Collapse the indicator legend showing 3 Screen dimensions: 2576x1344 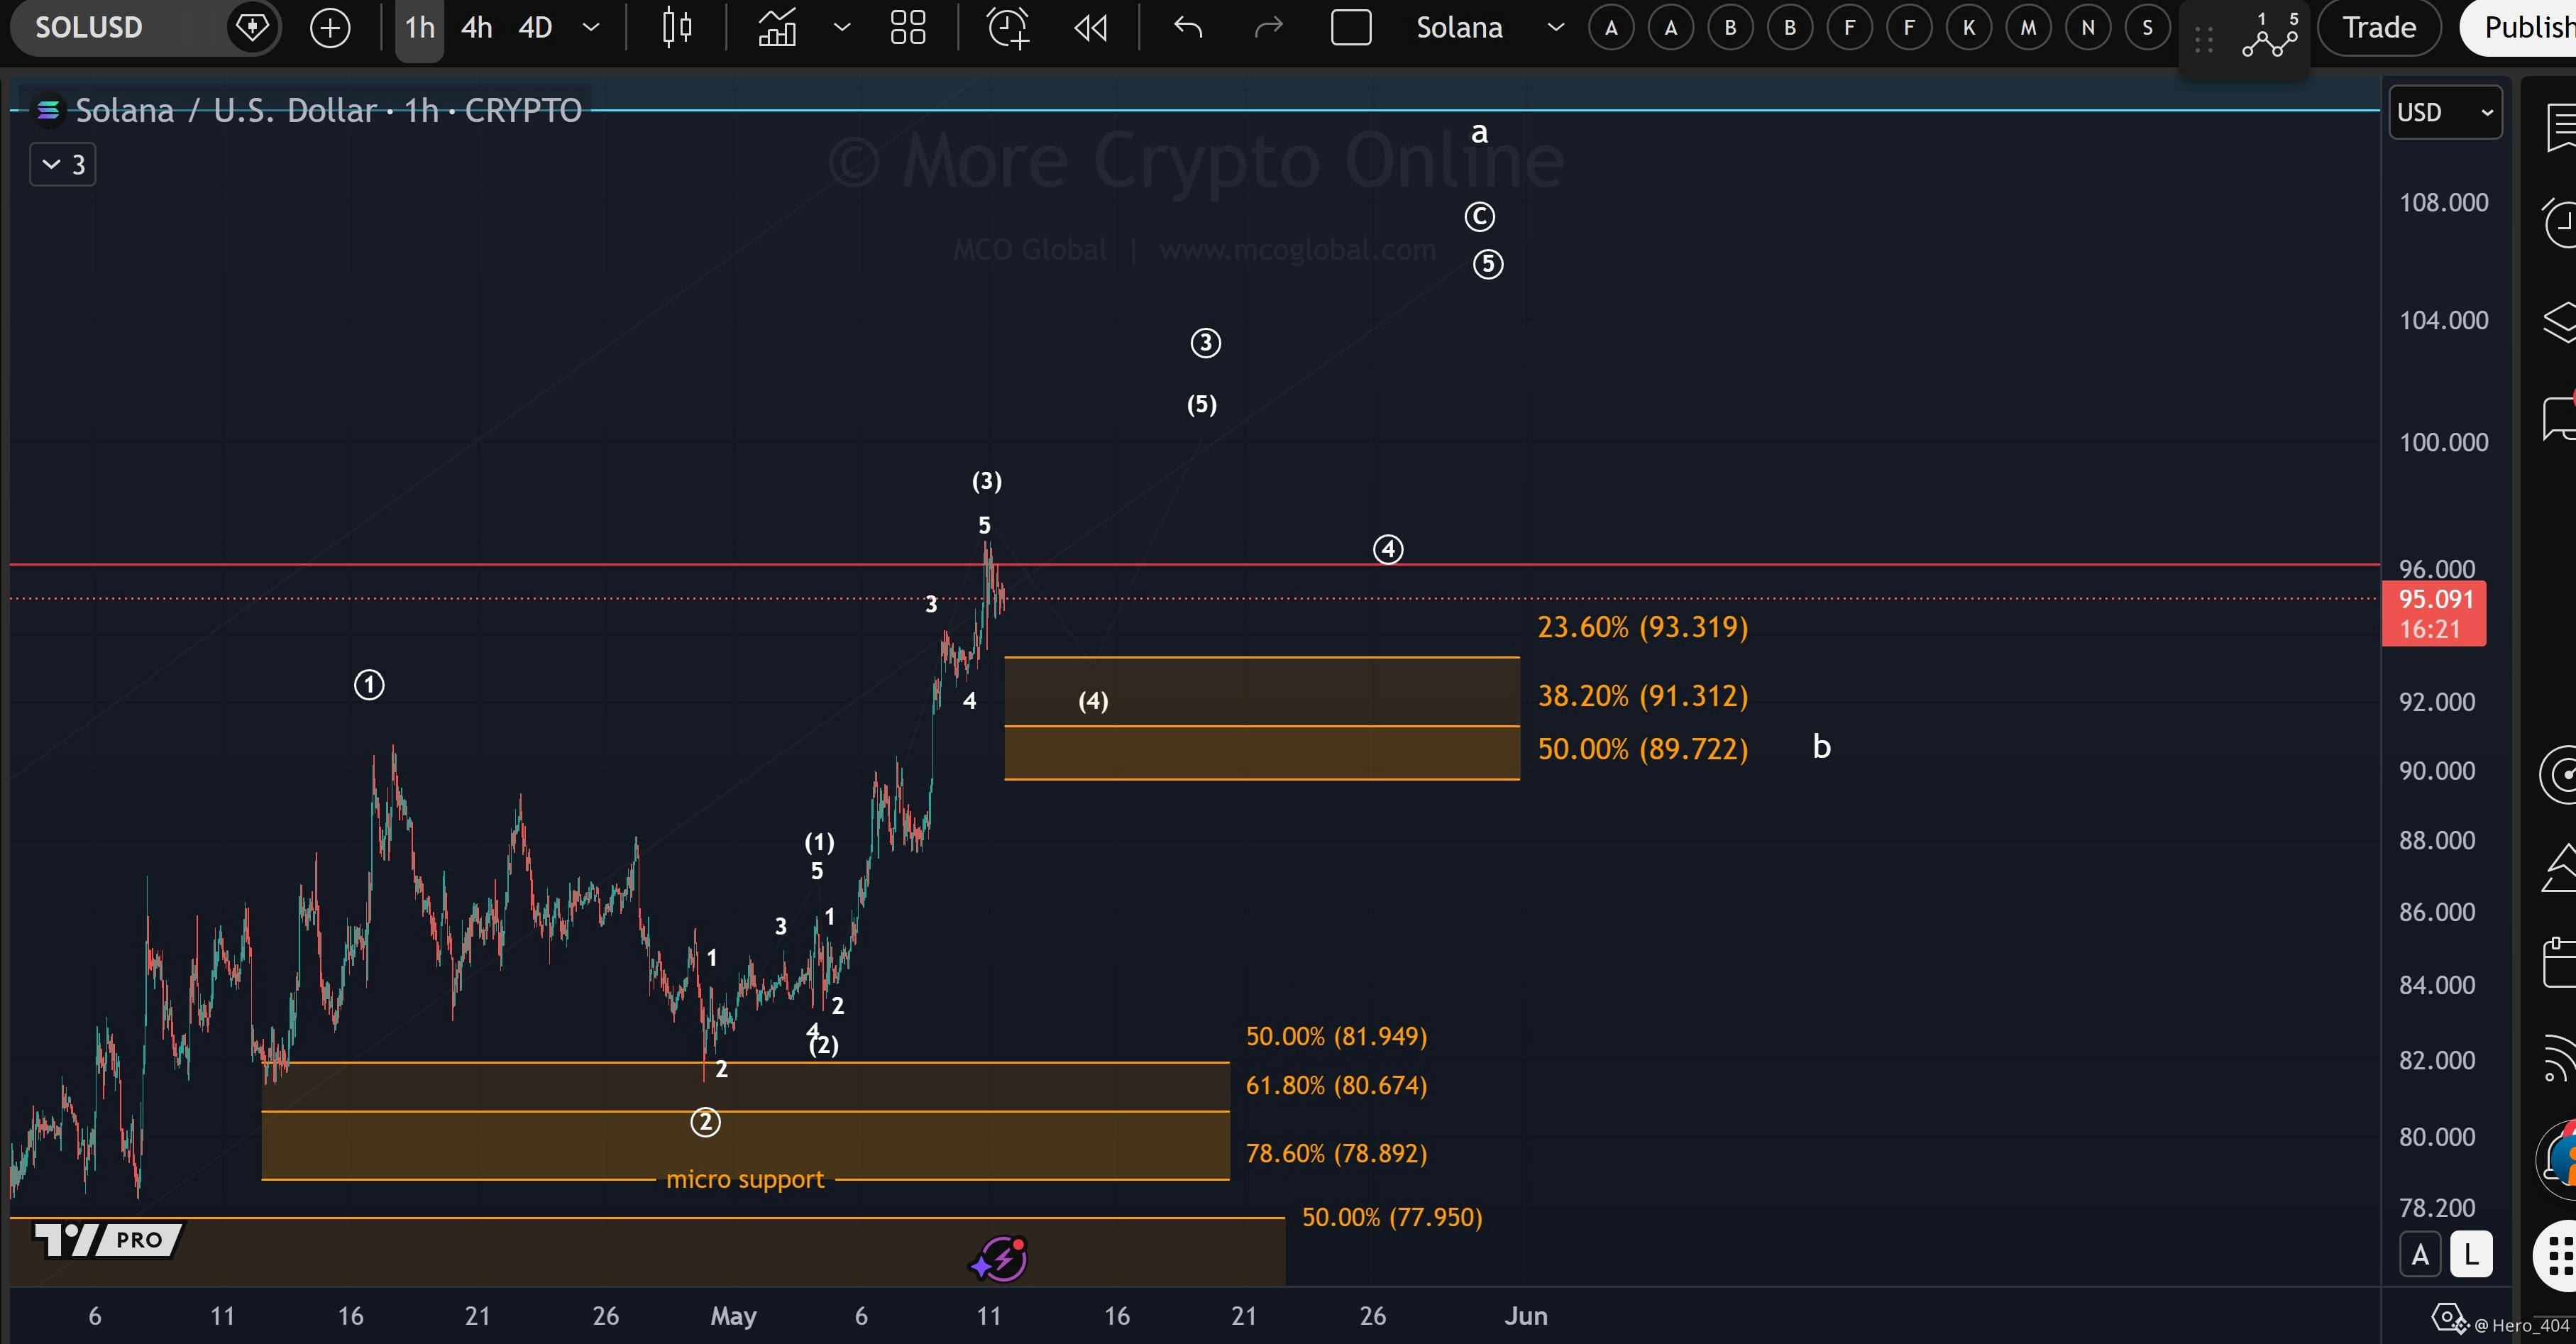click(x=63, y=164)
